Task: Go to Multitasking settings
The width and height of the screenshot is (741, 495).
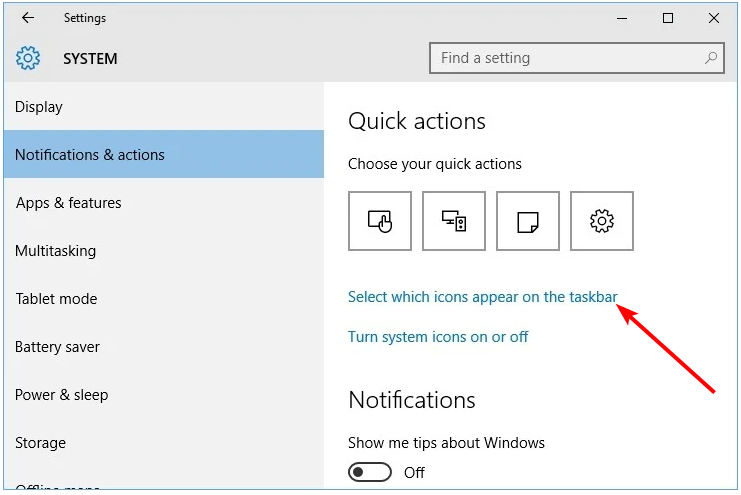Action: [55, 251]
